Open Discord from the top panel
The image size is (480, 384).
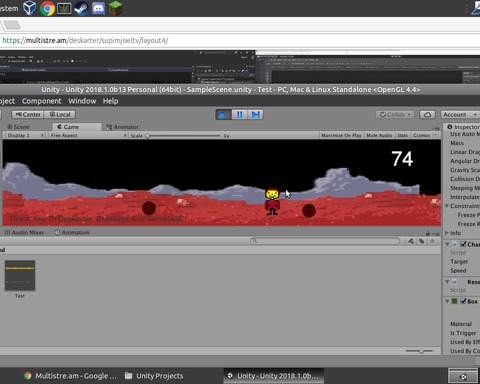click(x=98, y=8)
